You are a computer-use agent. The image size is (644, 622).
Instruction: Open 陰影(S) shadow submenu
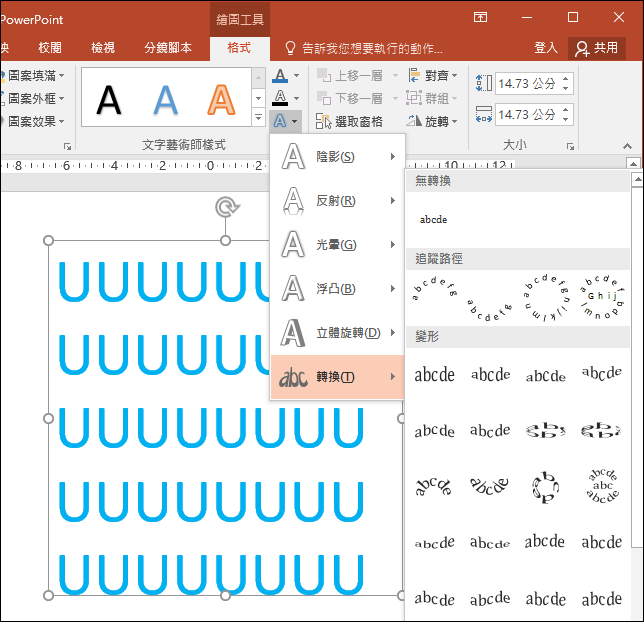[337, 157]
